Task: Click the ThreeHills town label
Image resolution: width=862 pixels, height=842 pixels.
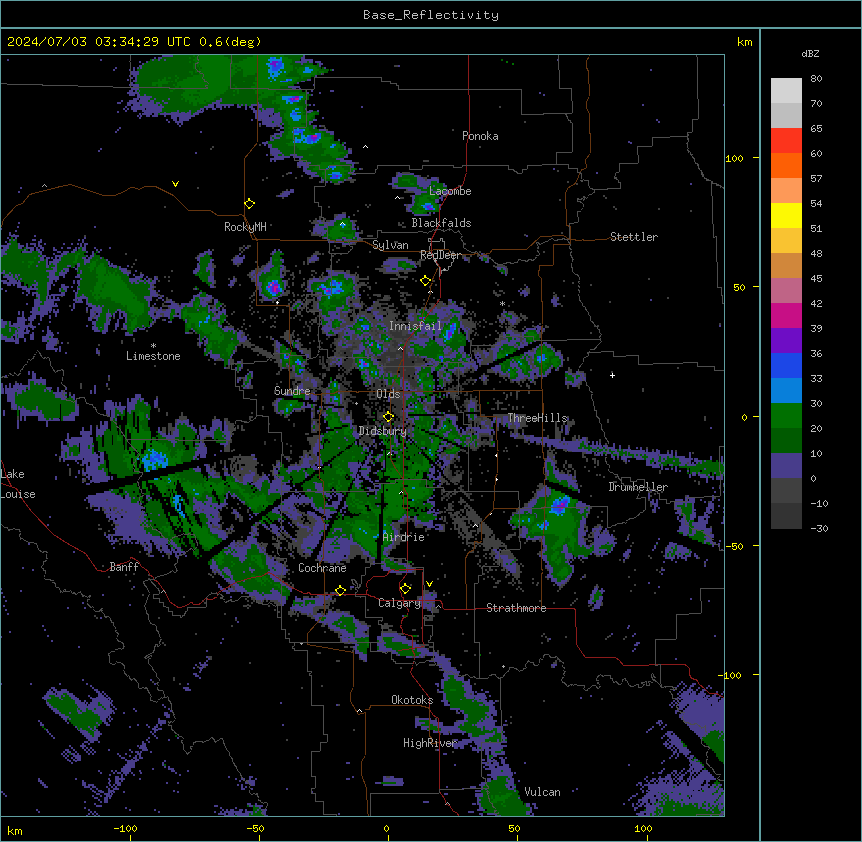Action: tap(538, 418)
